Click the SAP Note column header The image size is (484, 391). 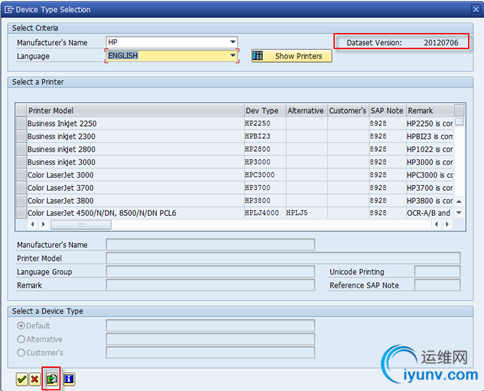click(387, 110)
